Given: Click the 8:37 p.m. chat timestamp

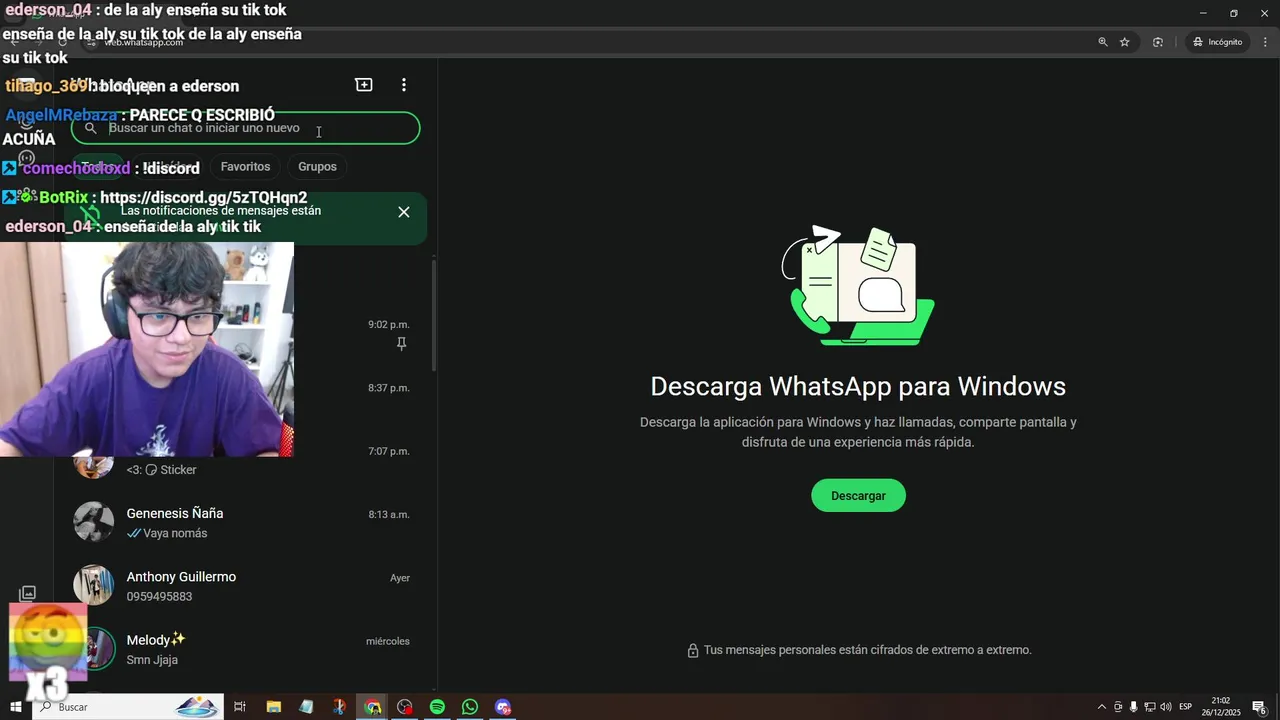Looking at the screenshot, I should [x=389, y=388].
